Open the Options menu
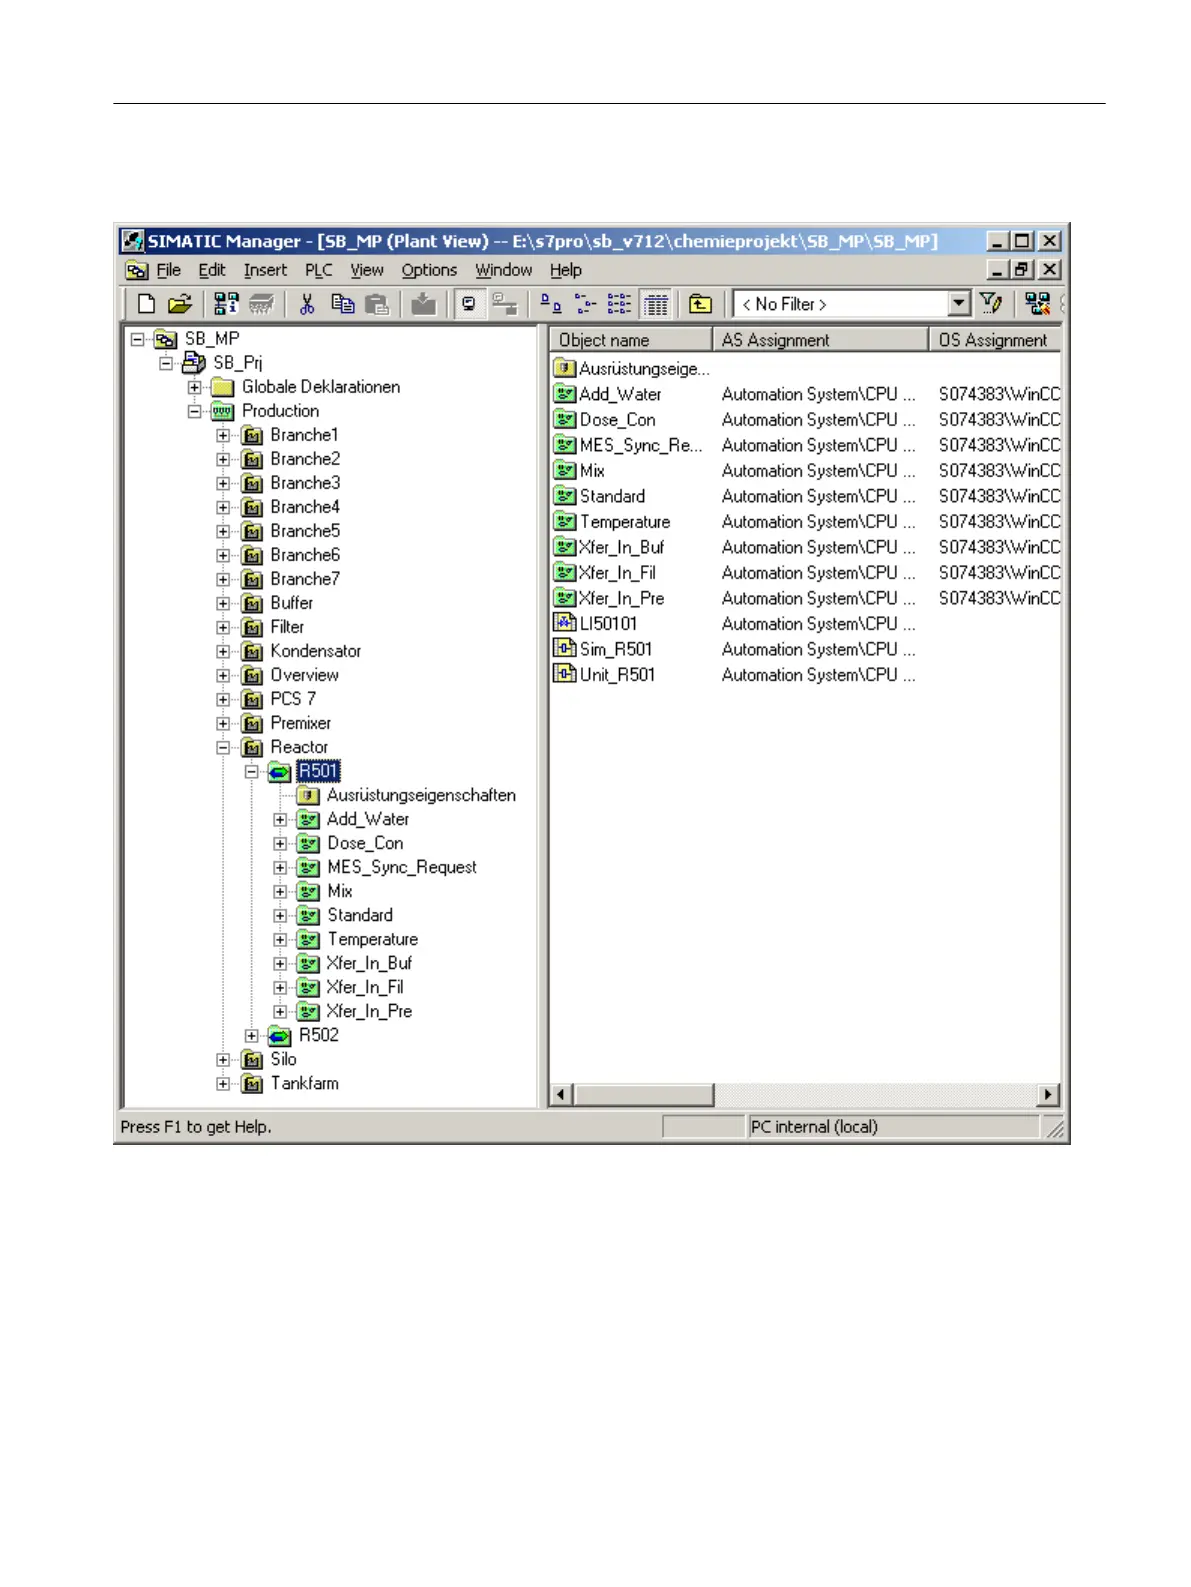The image size is (1191, 1587). point(429,270)
